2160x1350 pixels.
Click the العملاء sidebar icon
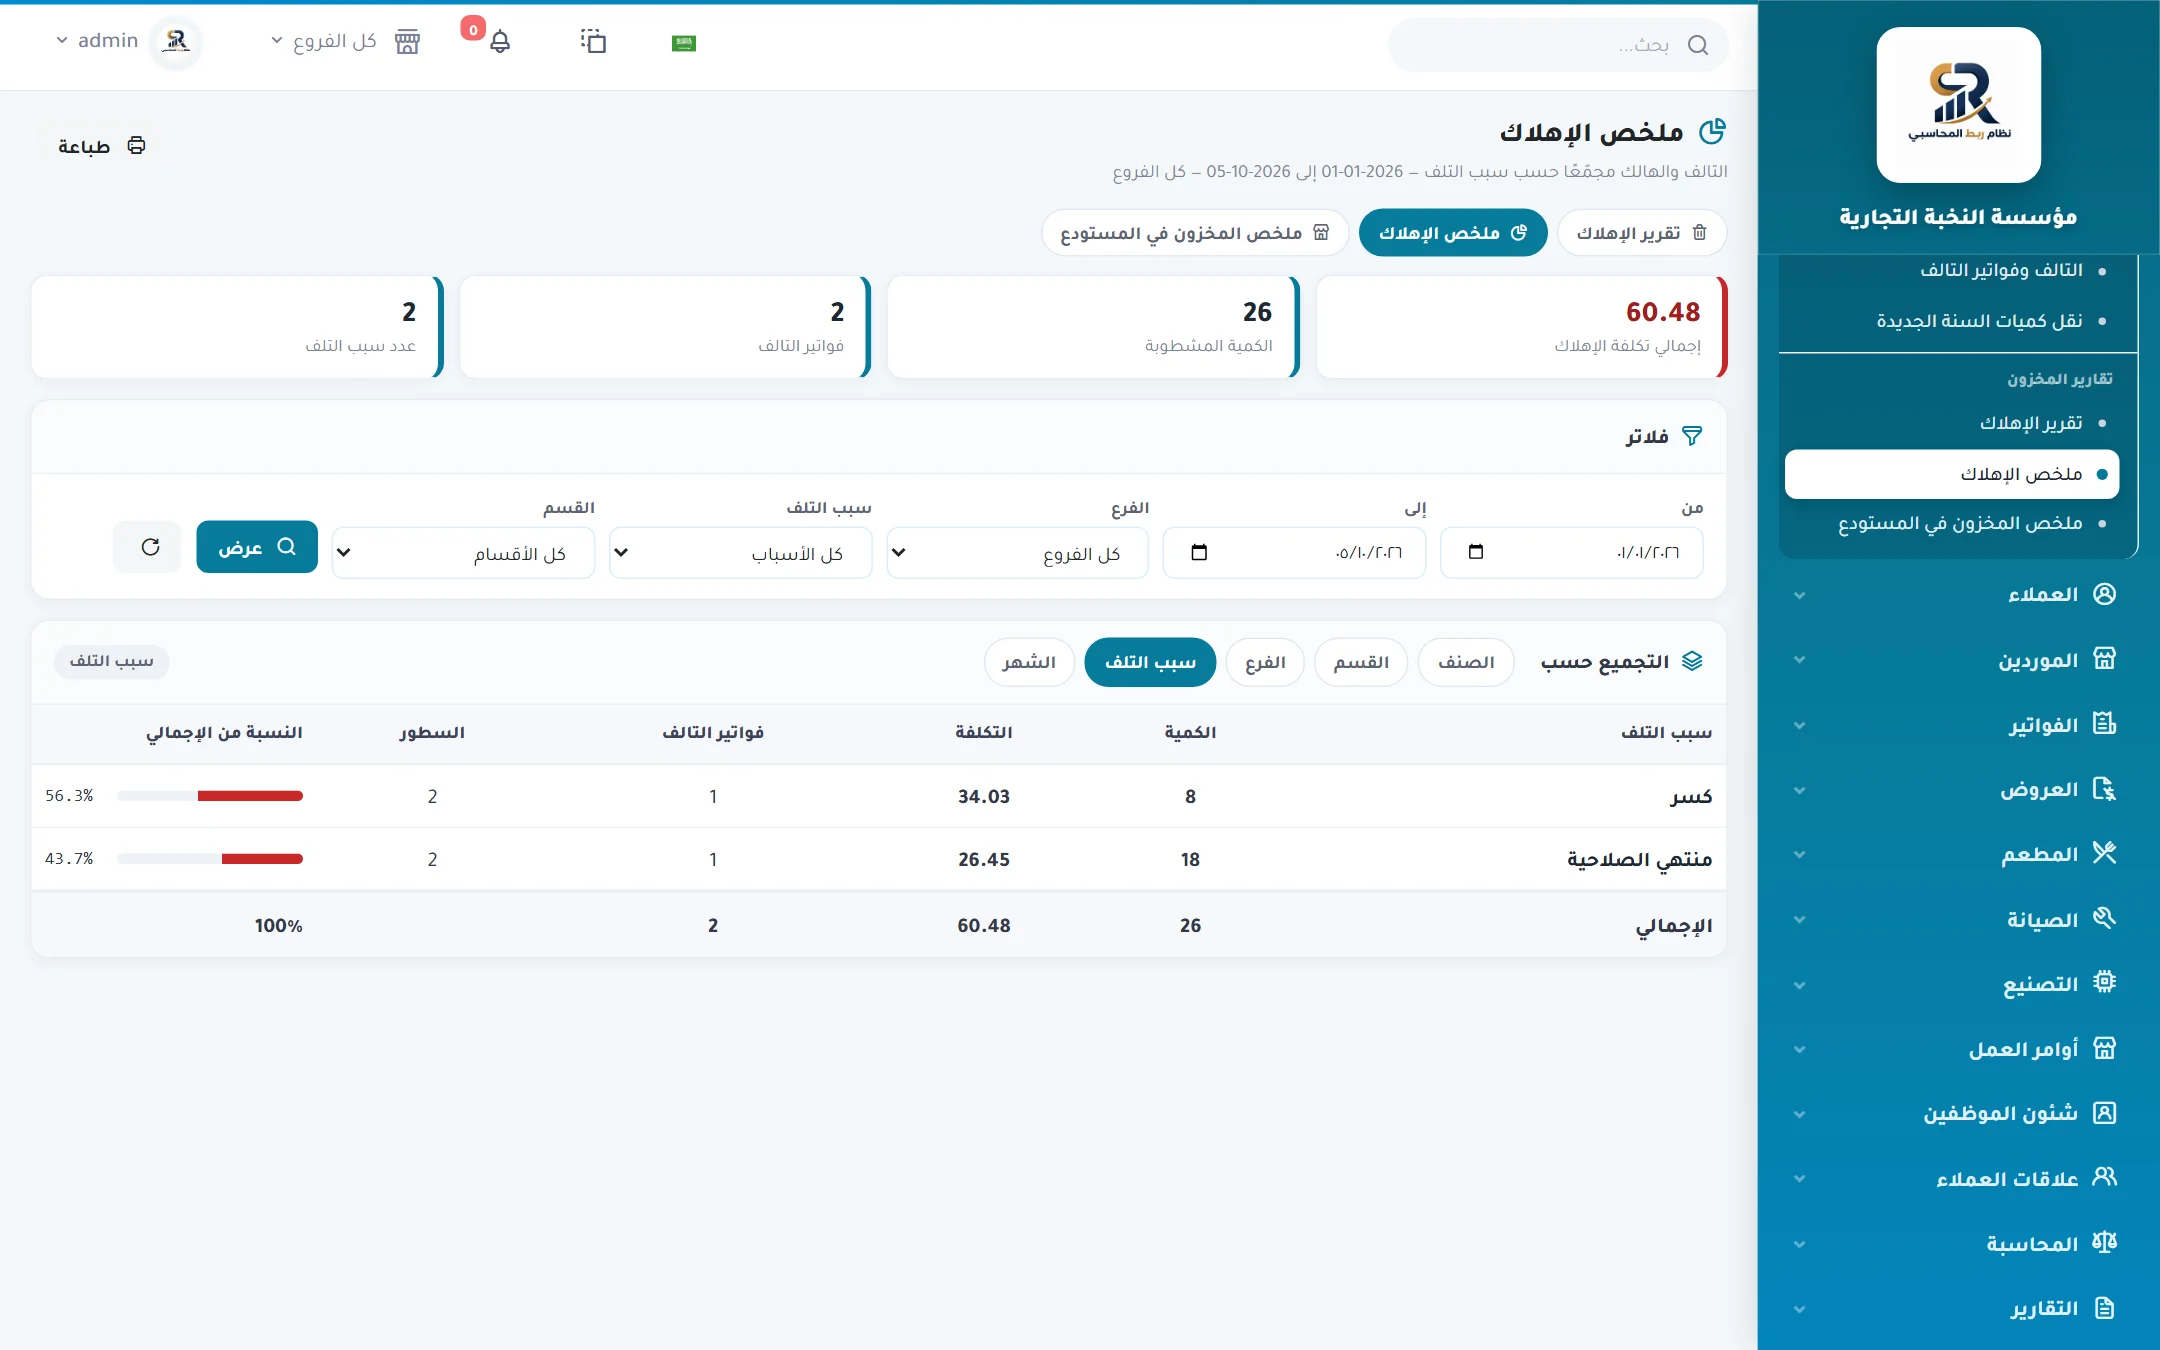click(2104, 594)
